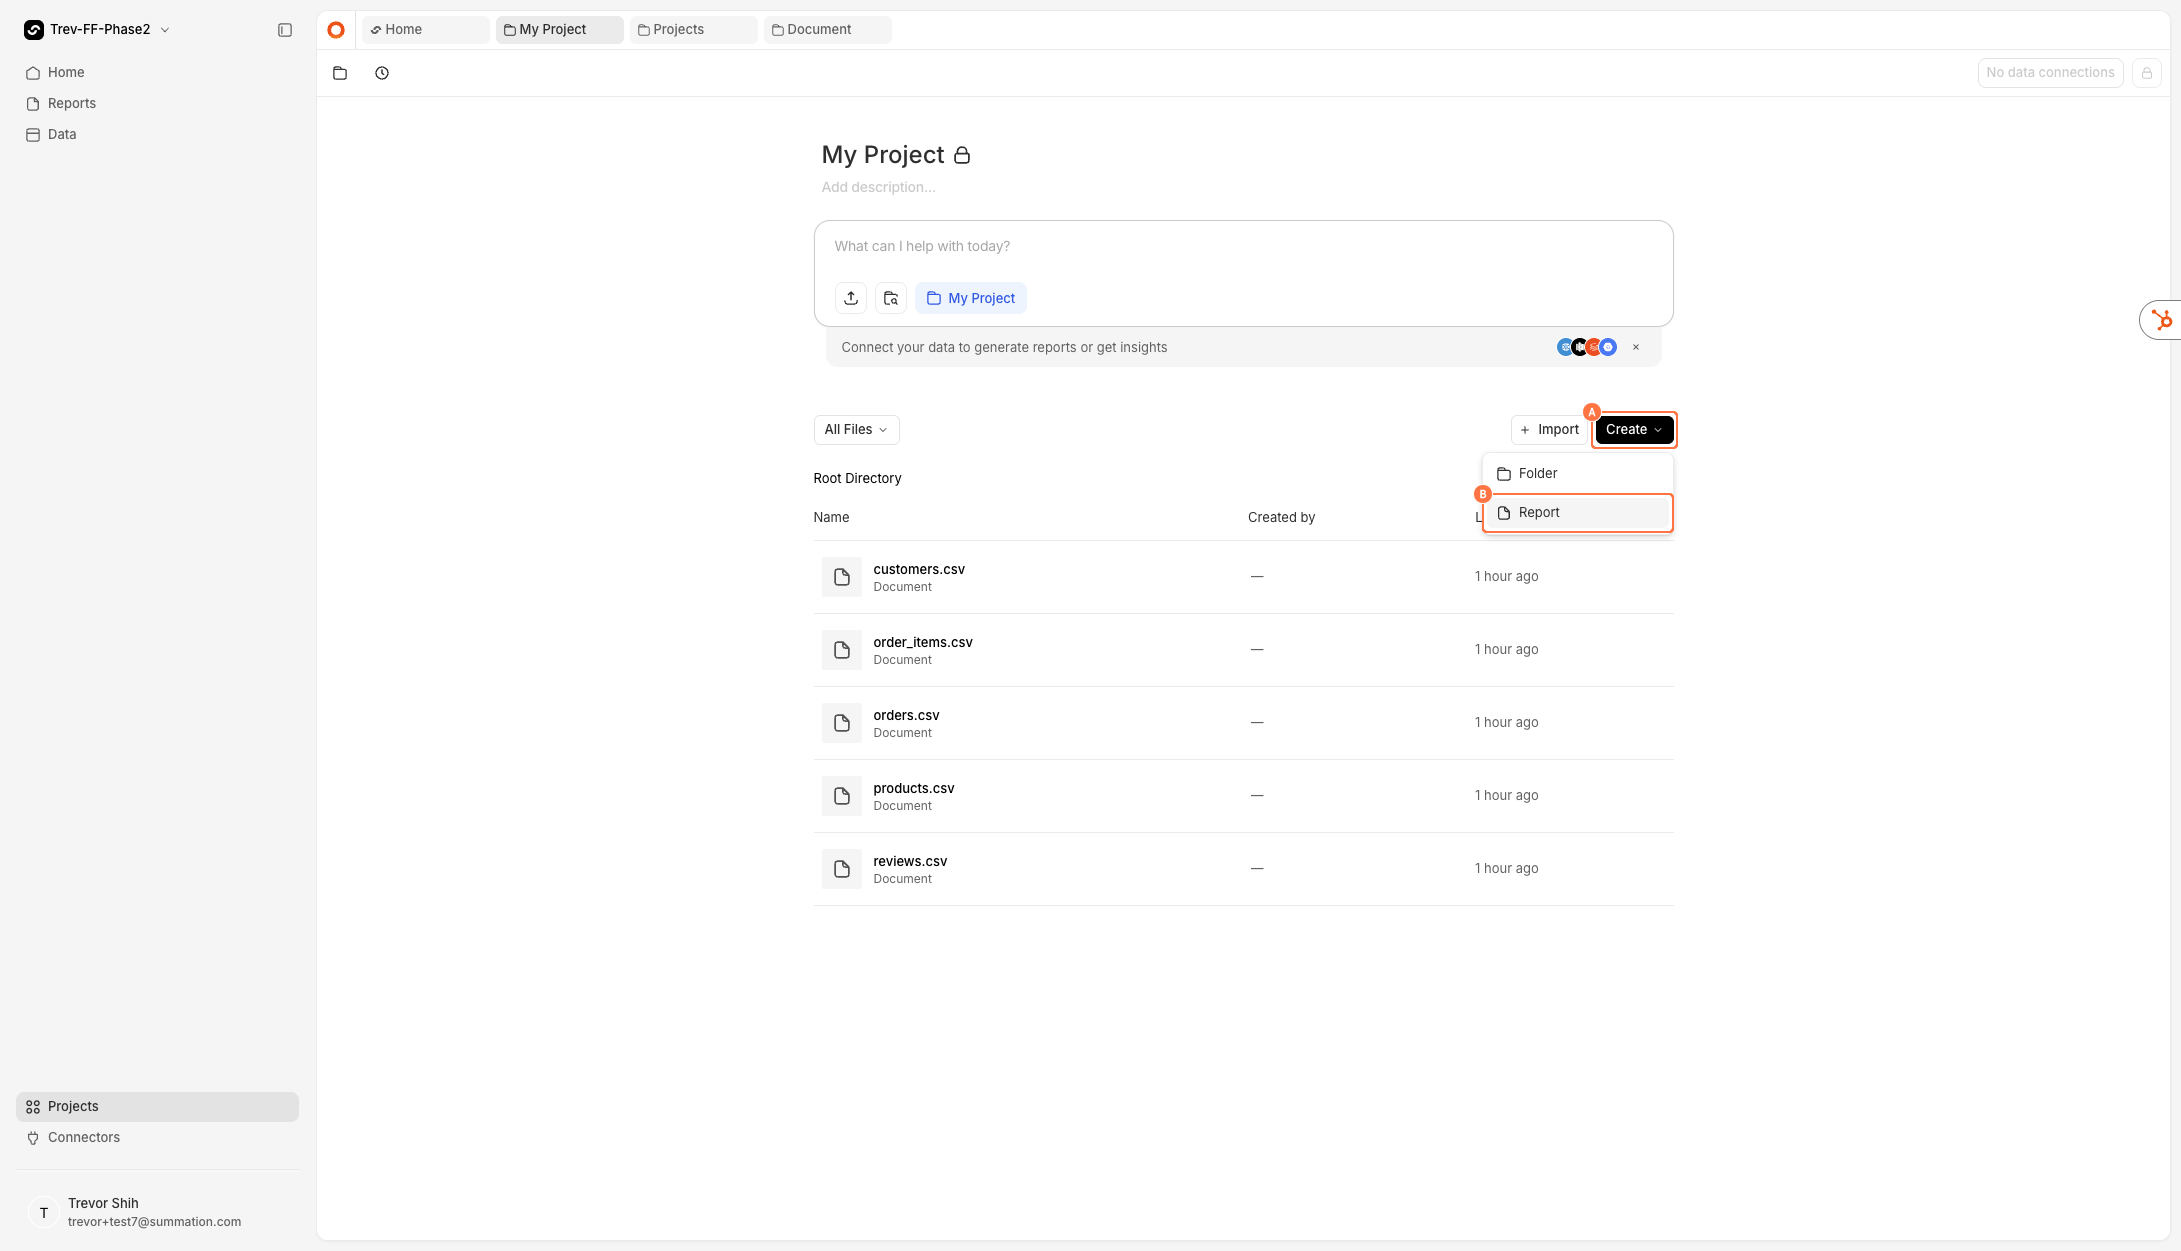The width and height of the screenshot is (2181, 1251).
Task: Open orders.csv file name
Action: click(906, 715)
